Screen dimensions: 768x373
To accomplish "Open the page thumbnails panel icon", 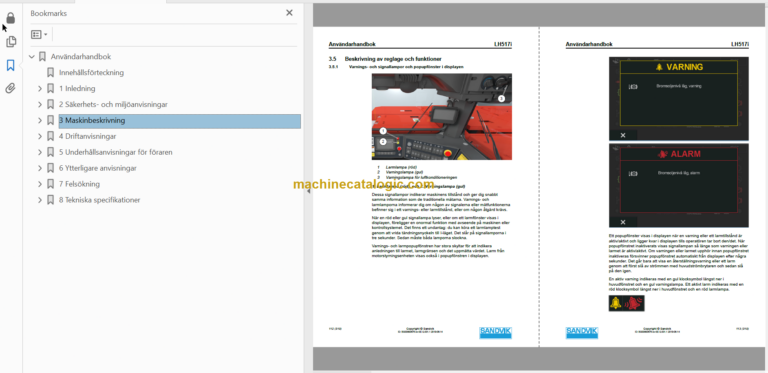I will 10,42.
